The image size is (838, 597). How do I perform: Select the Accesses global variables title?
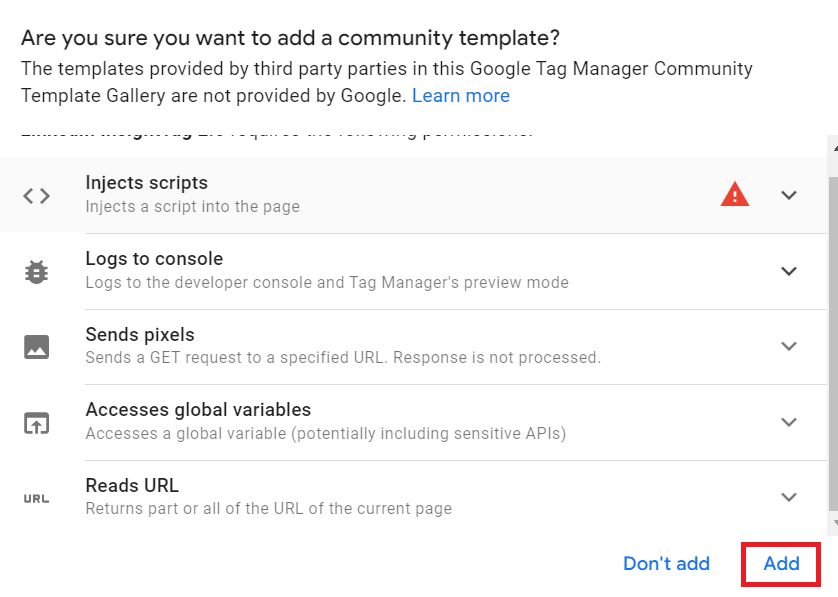(x=198, y=410)
